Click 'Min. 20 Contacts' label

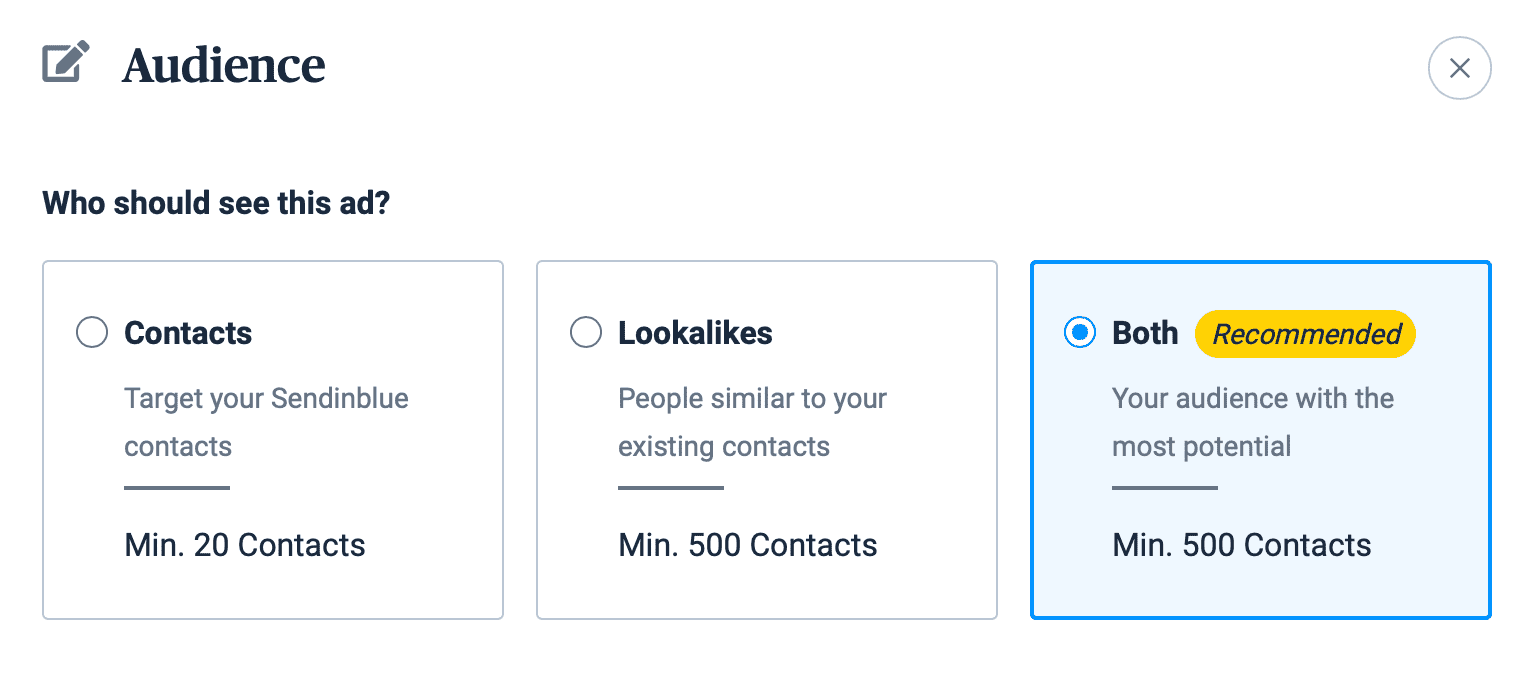244,545
